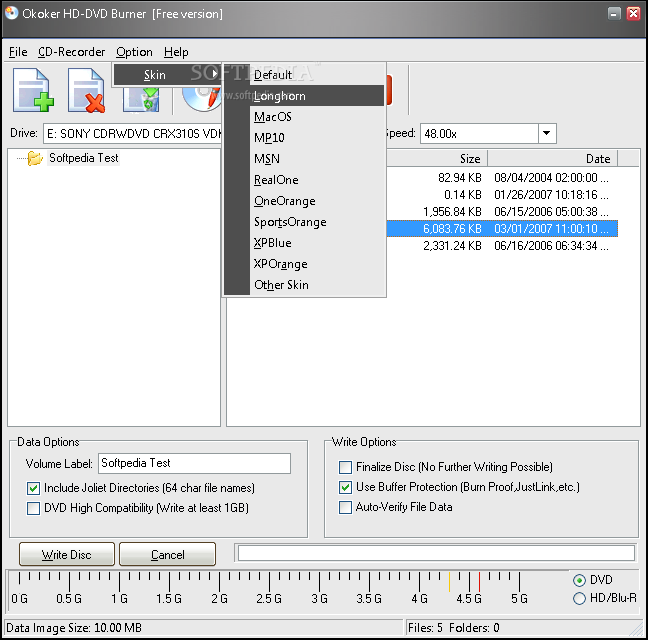This screenshot has height=640, width=648.
Task: Minimize the Okoker HD-DVD Burner window
Action: coord(614,14)
